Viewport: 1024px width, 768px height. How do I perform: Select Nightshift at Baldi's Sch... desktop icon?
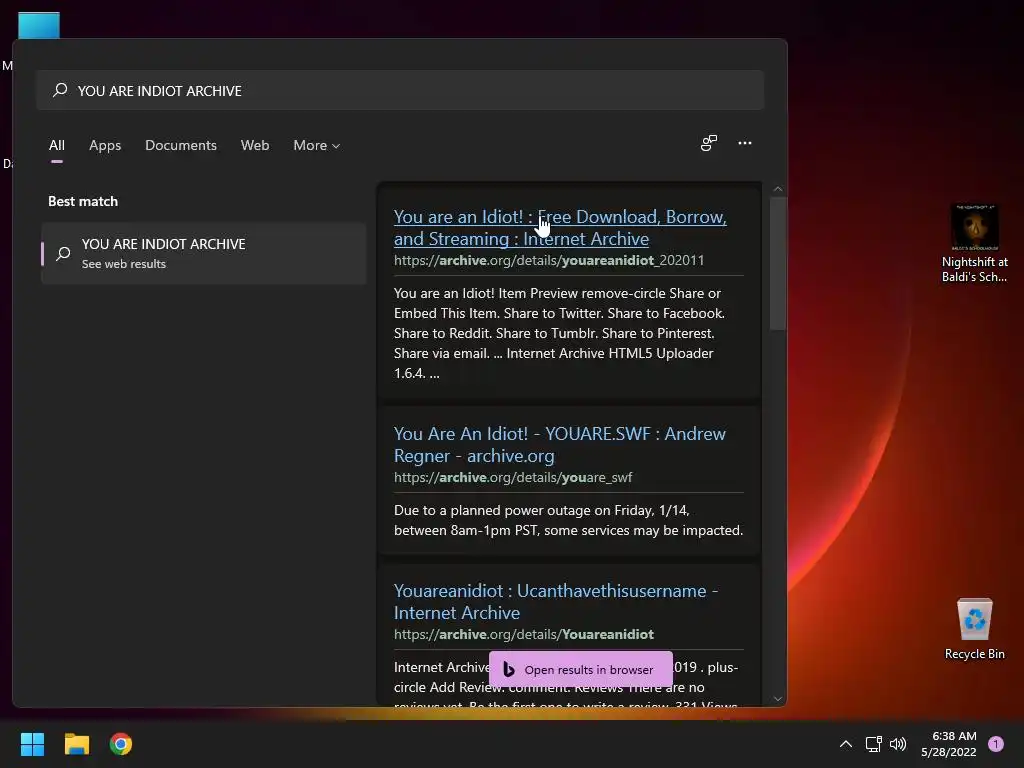(974, 243)
